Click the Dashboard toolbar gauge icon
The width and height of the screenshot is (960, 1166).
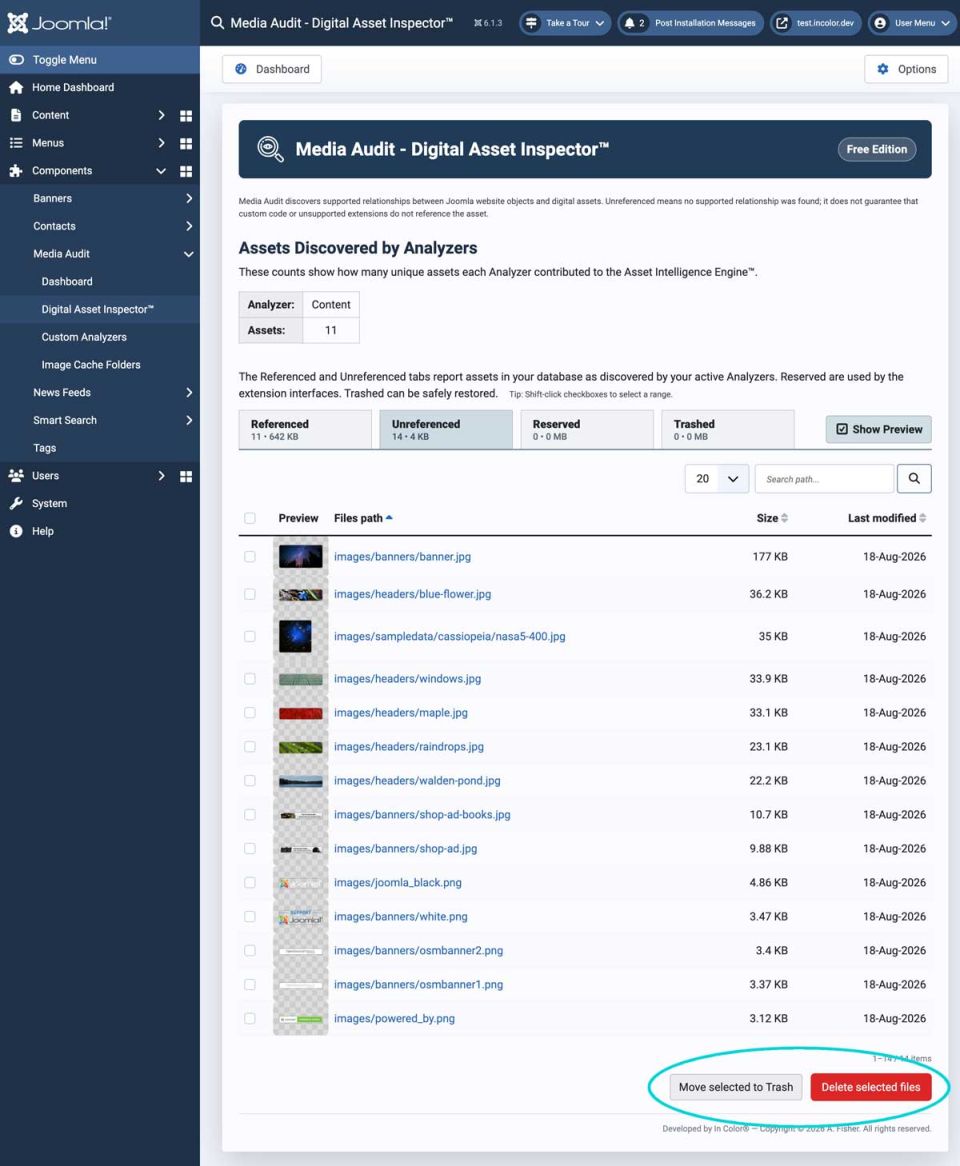(241, 69)
